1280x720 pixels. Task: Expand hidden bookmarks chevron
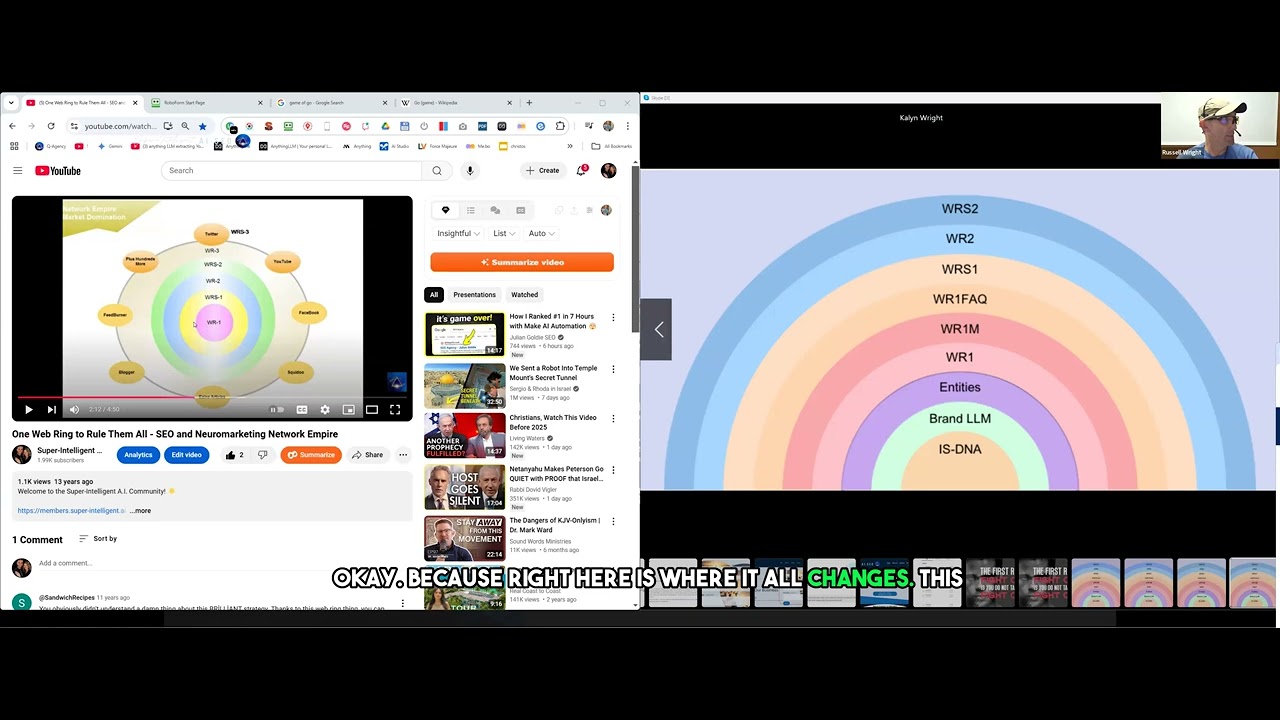pos(570,146)
